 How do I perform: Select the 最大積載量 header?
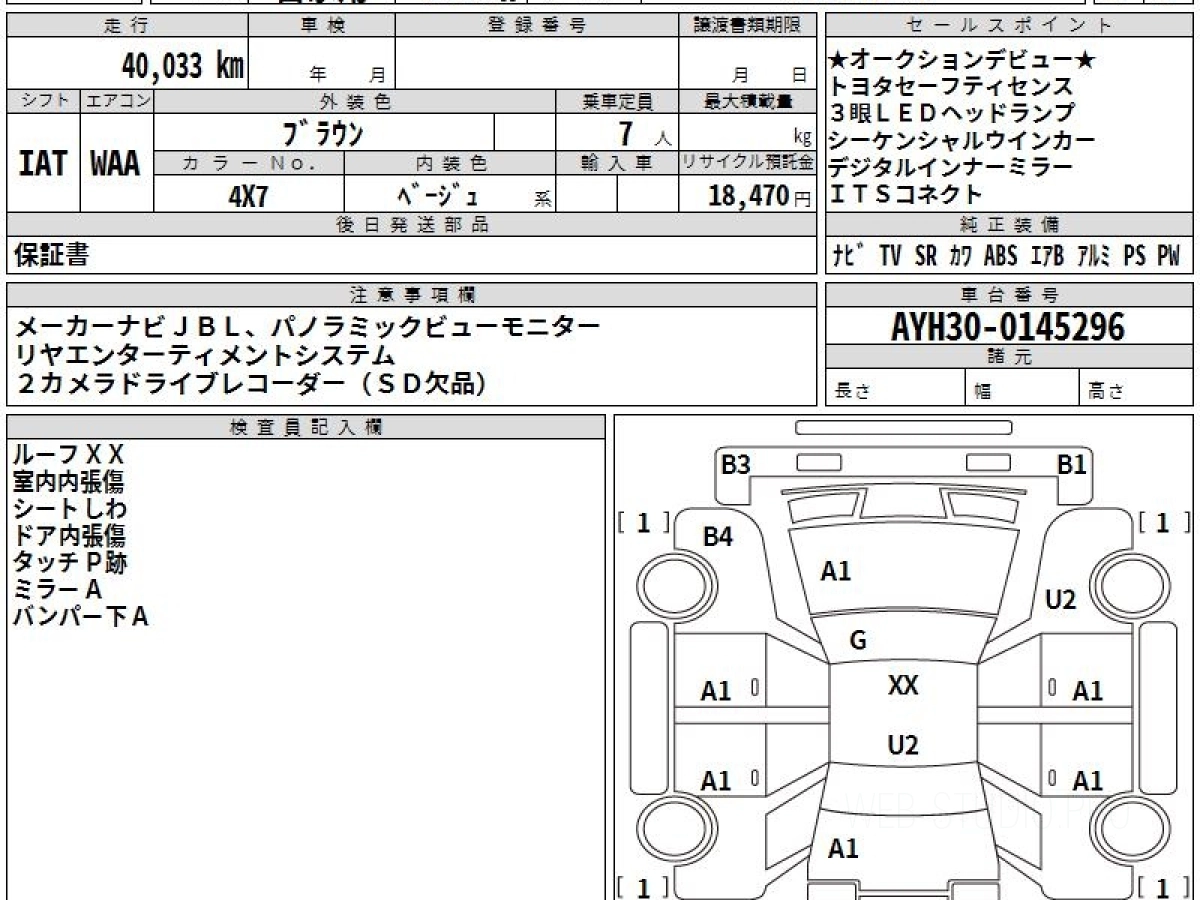pyautogui.click(x=749, y=102)
